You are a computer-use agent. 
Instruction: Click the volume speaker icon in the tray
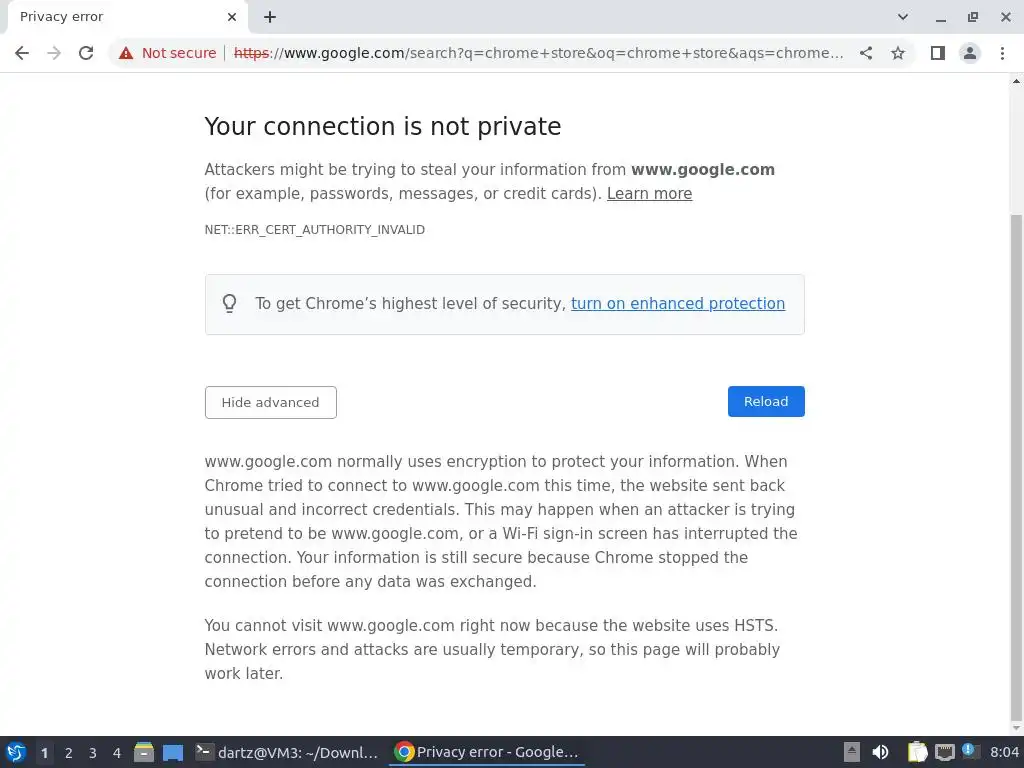coord(880,752)
